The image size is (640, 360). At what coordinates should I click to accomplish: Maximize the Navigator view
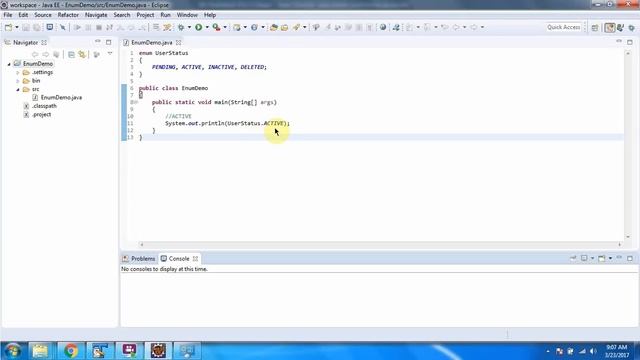click(109, 42)
